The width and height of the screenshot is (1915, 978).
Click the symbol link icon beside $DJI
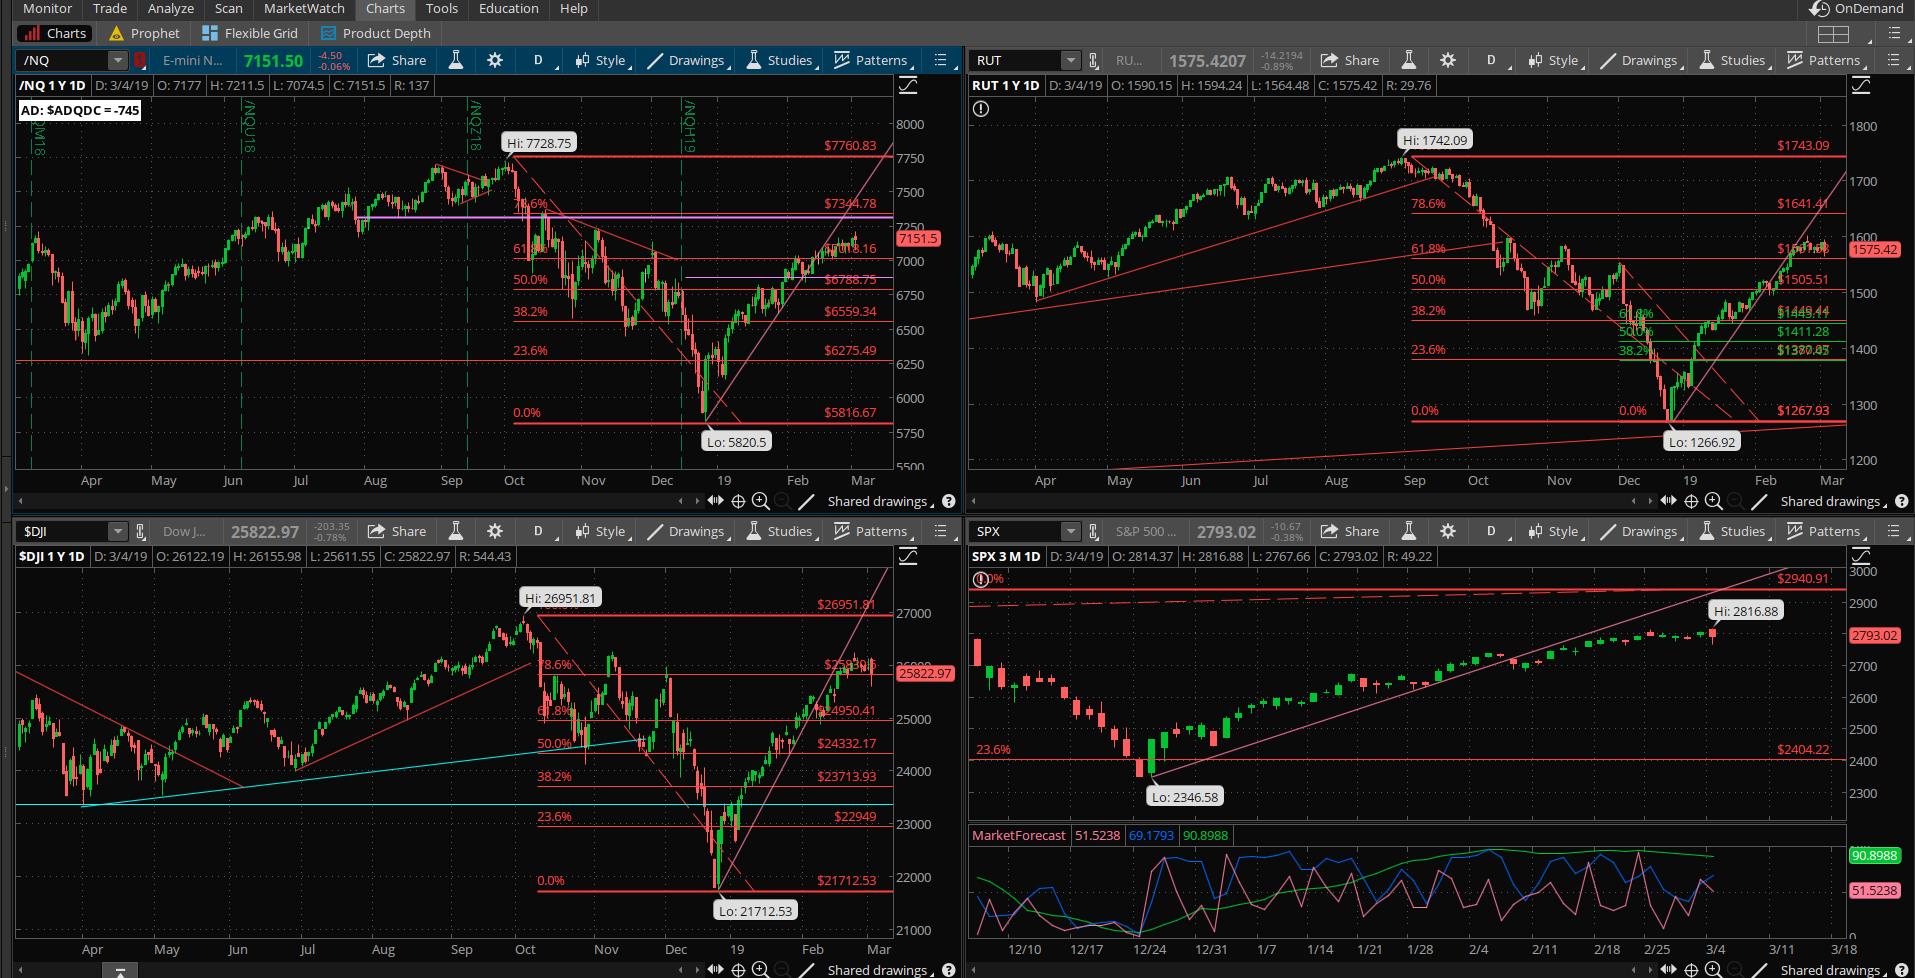click(141, 531)
